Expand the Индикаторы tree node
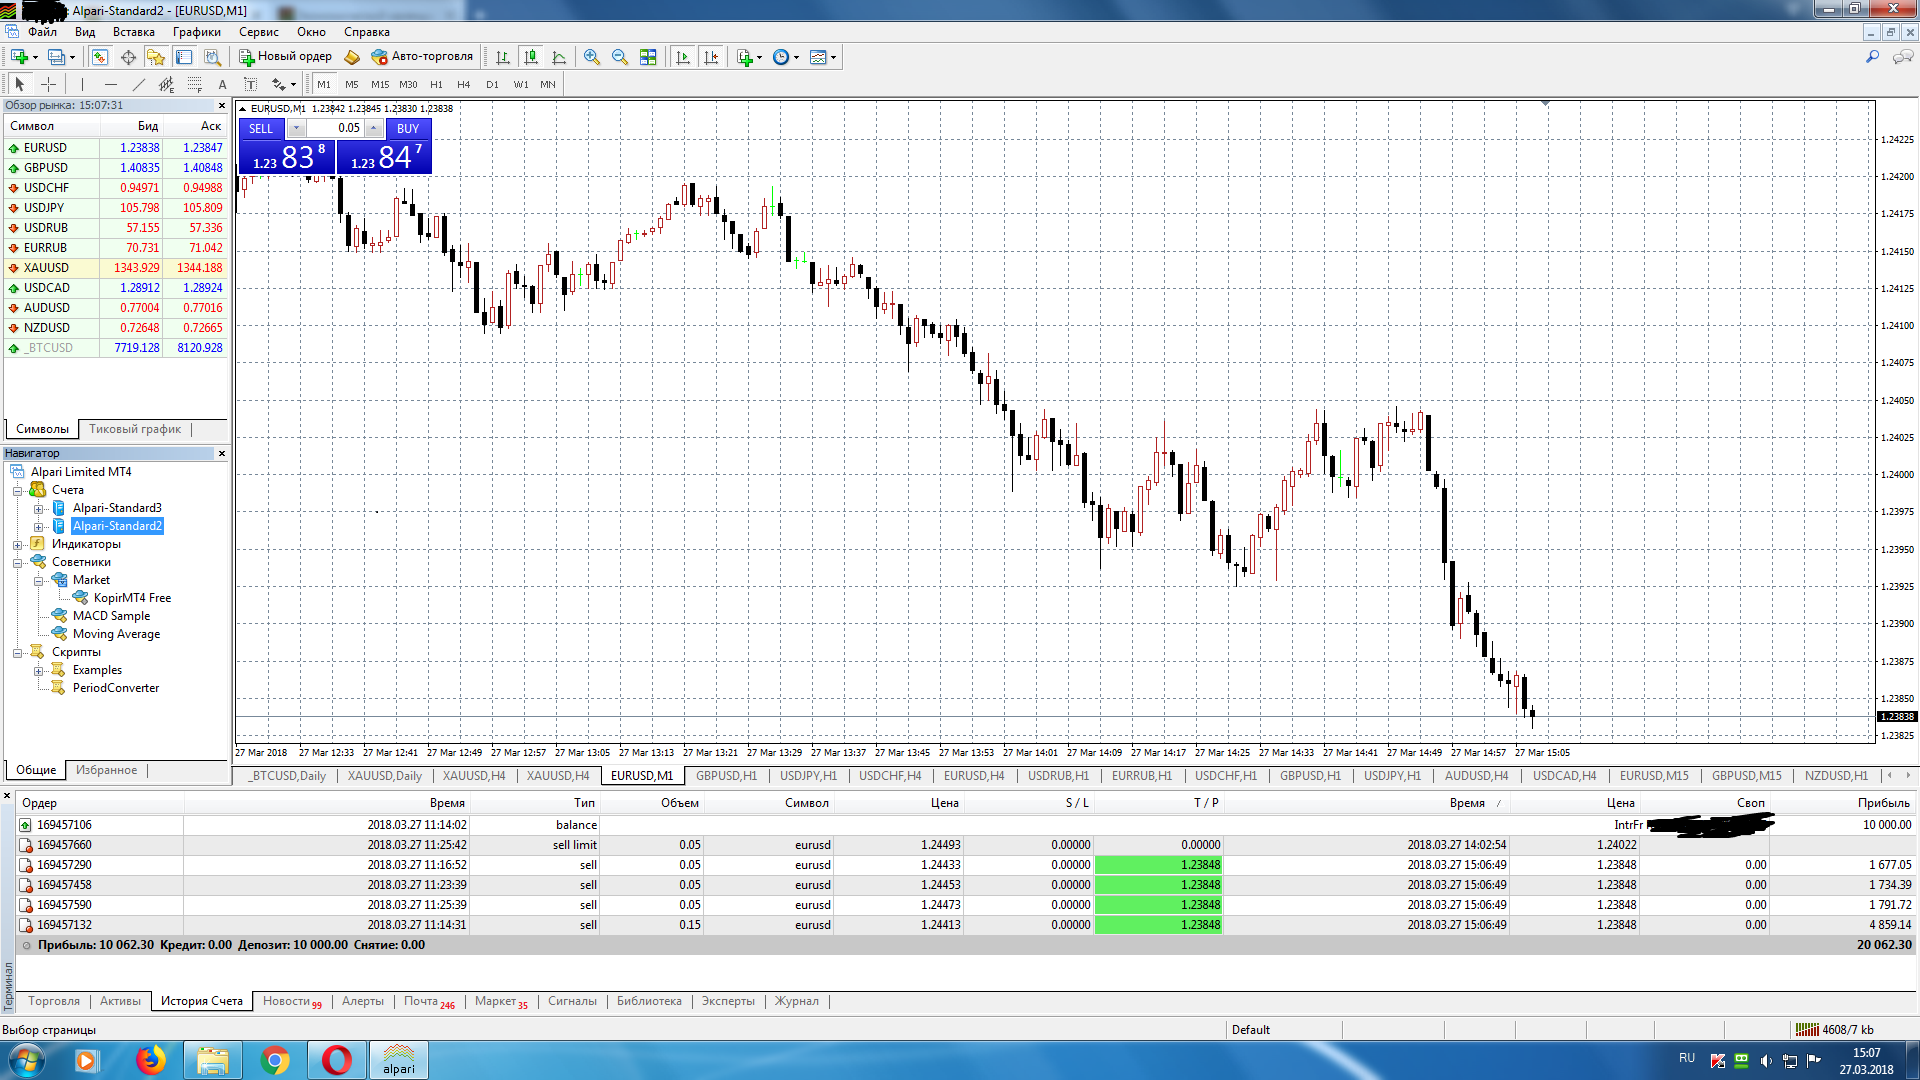 coord(17,544)
